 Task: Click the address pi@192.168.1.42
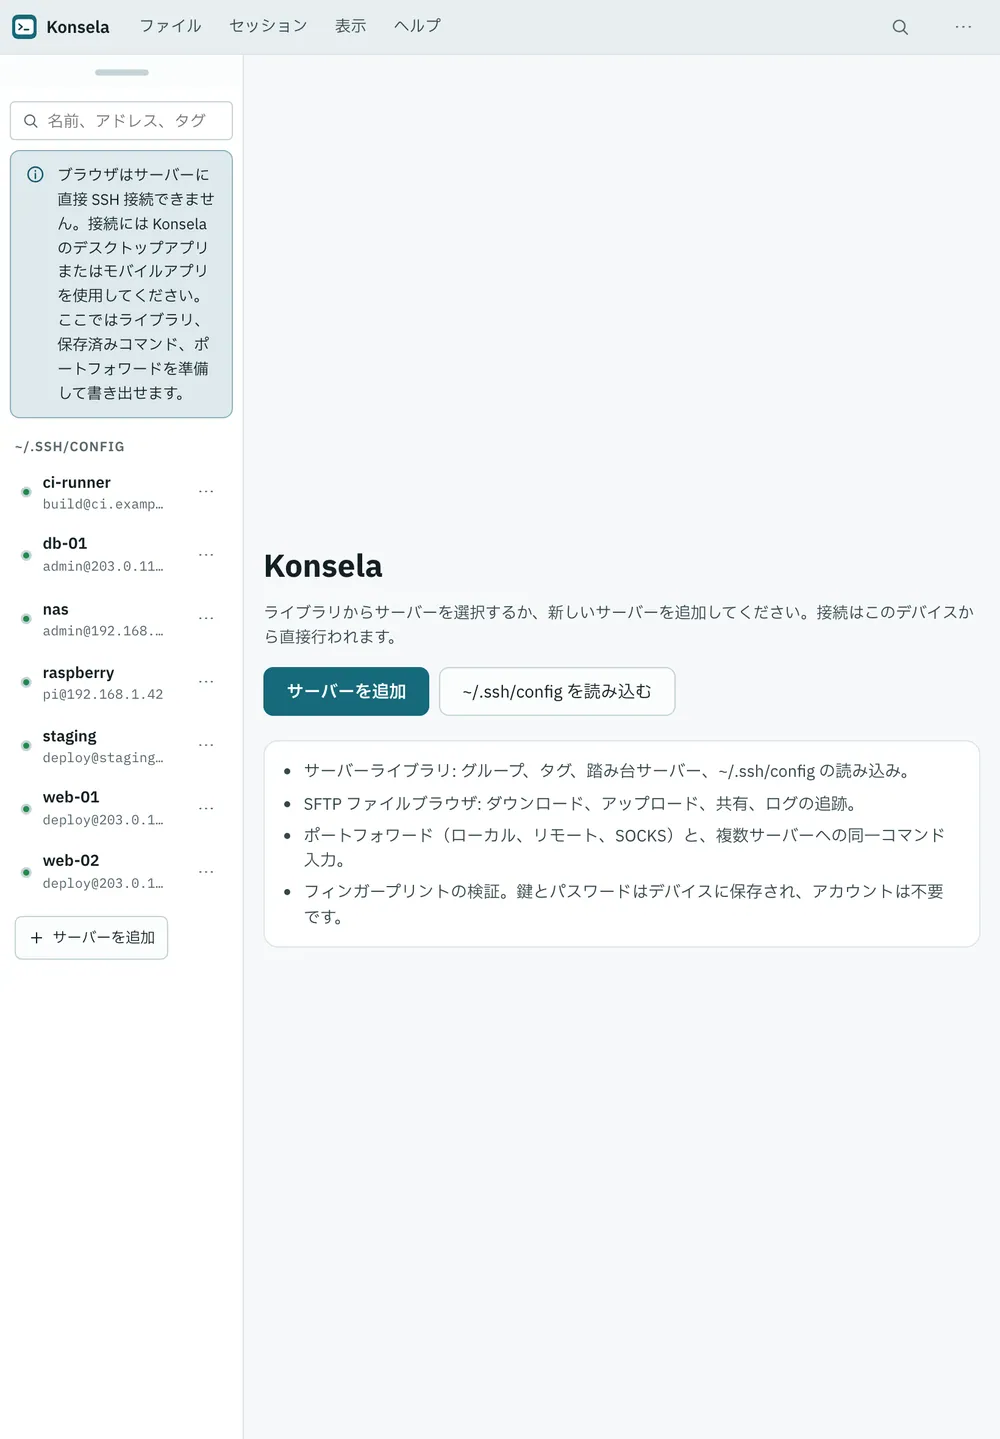point(103,694)
